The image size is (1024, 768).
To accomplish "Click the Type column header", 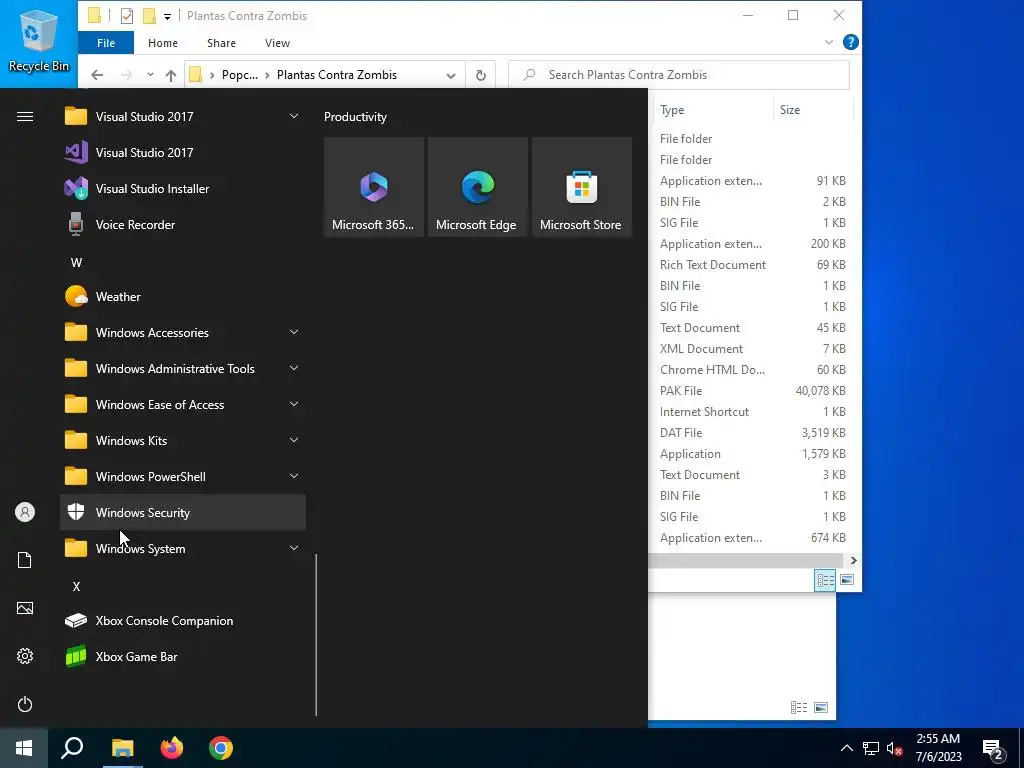I will click(714, 110).
